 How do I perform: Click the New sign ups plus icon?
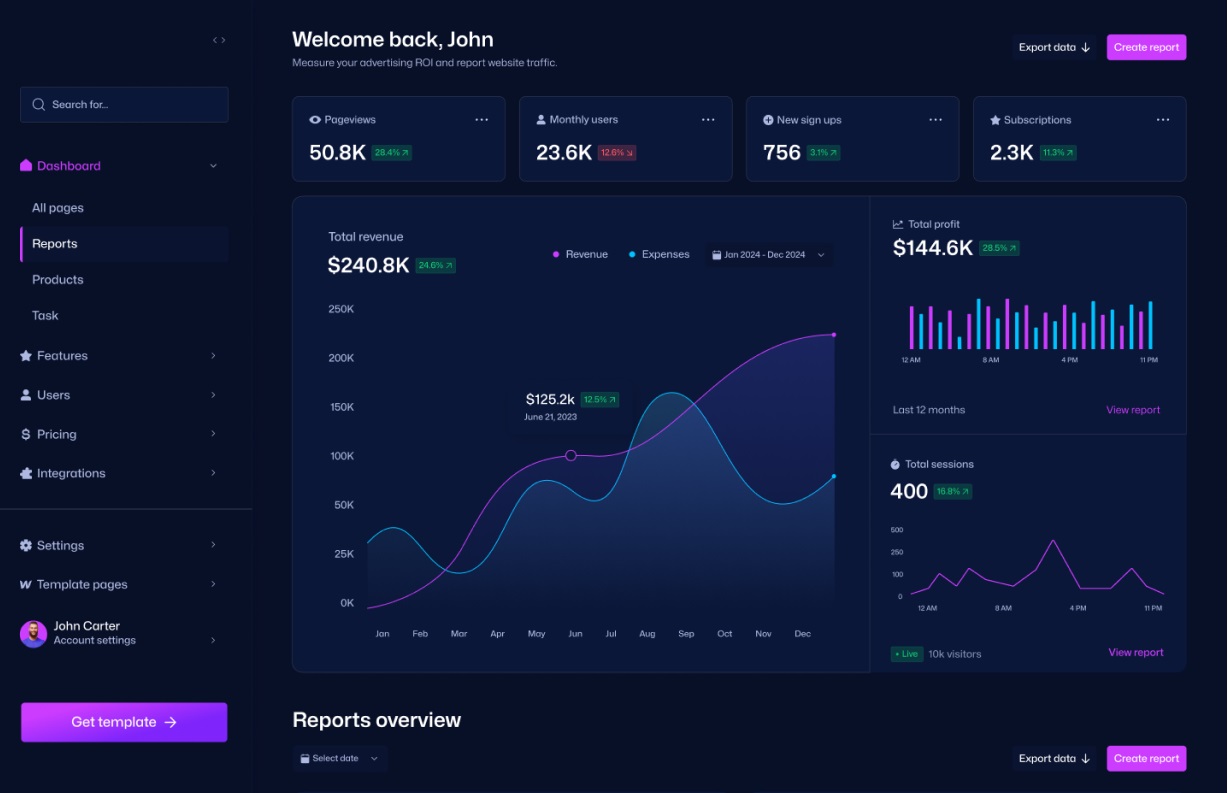tap(770, 119)
